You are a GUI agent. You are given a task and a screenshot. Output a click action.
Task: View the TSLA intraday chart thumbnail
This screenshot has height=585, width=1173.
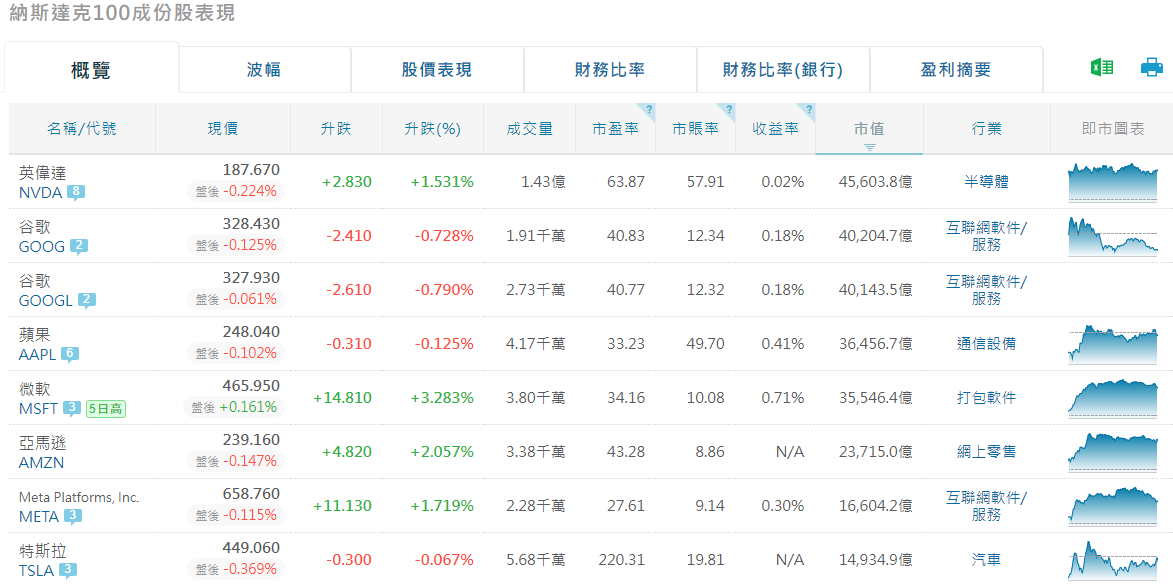[1112, 560]
